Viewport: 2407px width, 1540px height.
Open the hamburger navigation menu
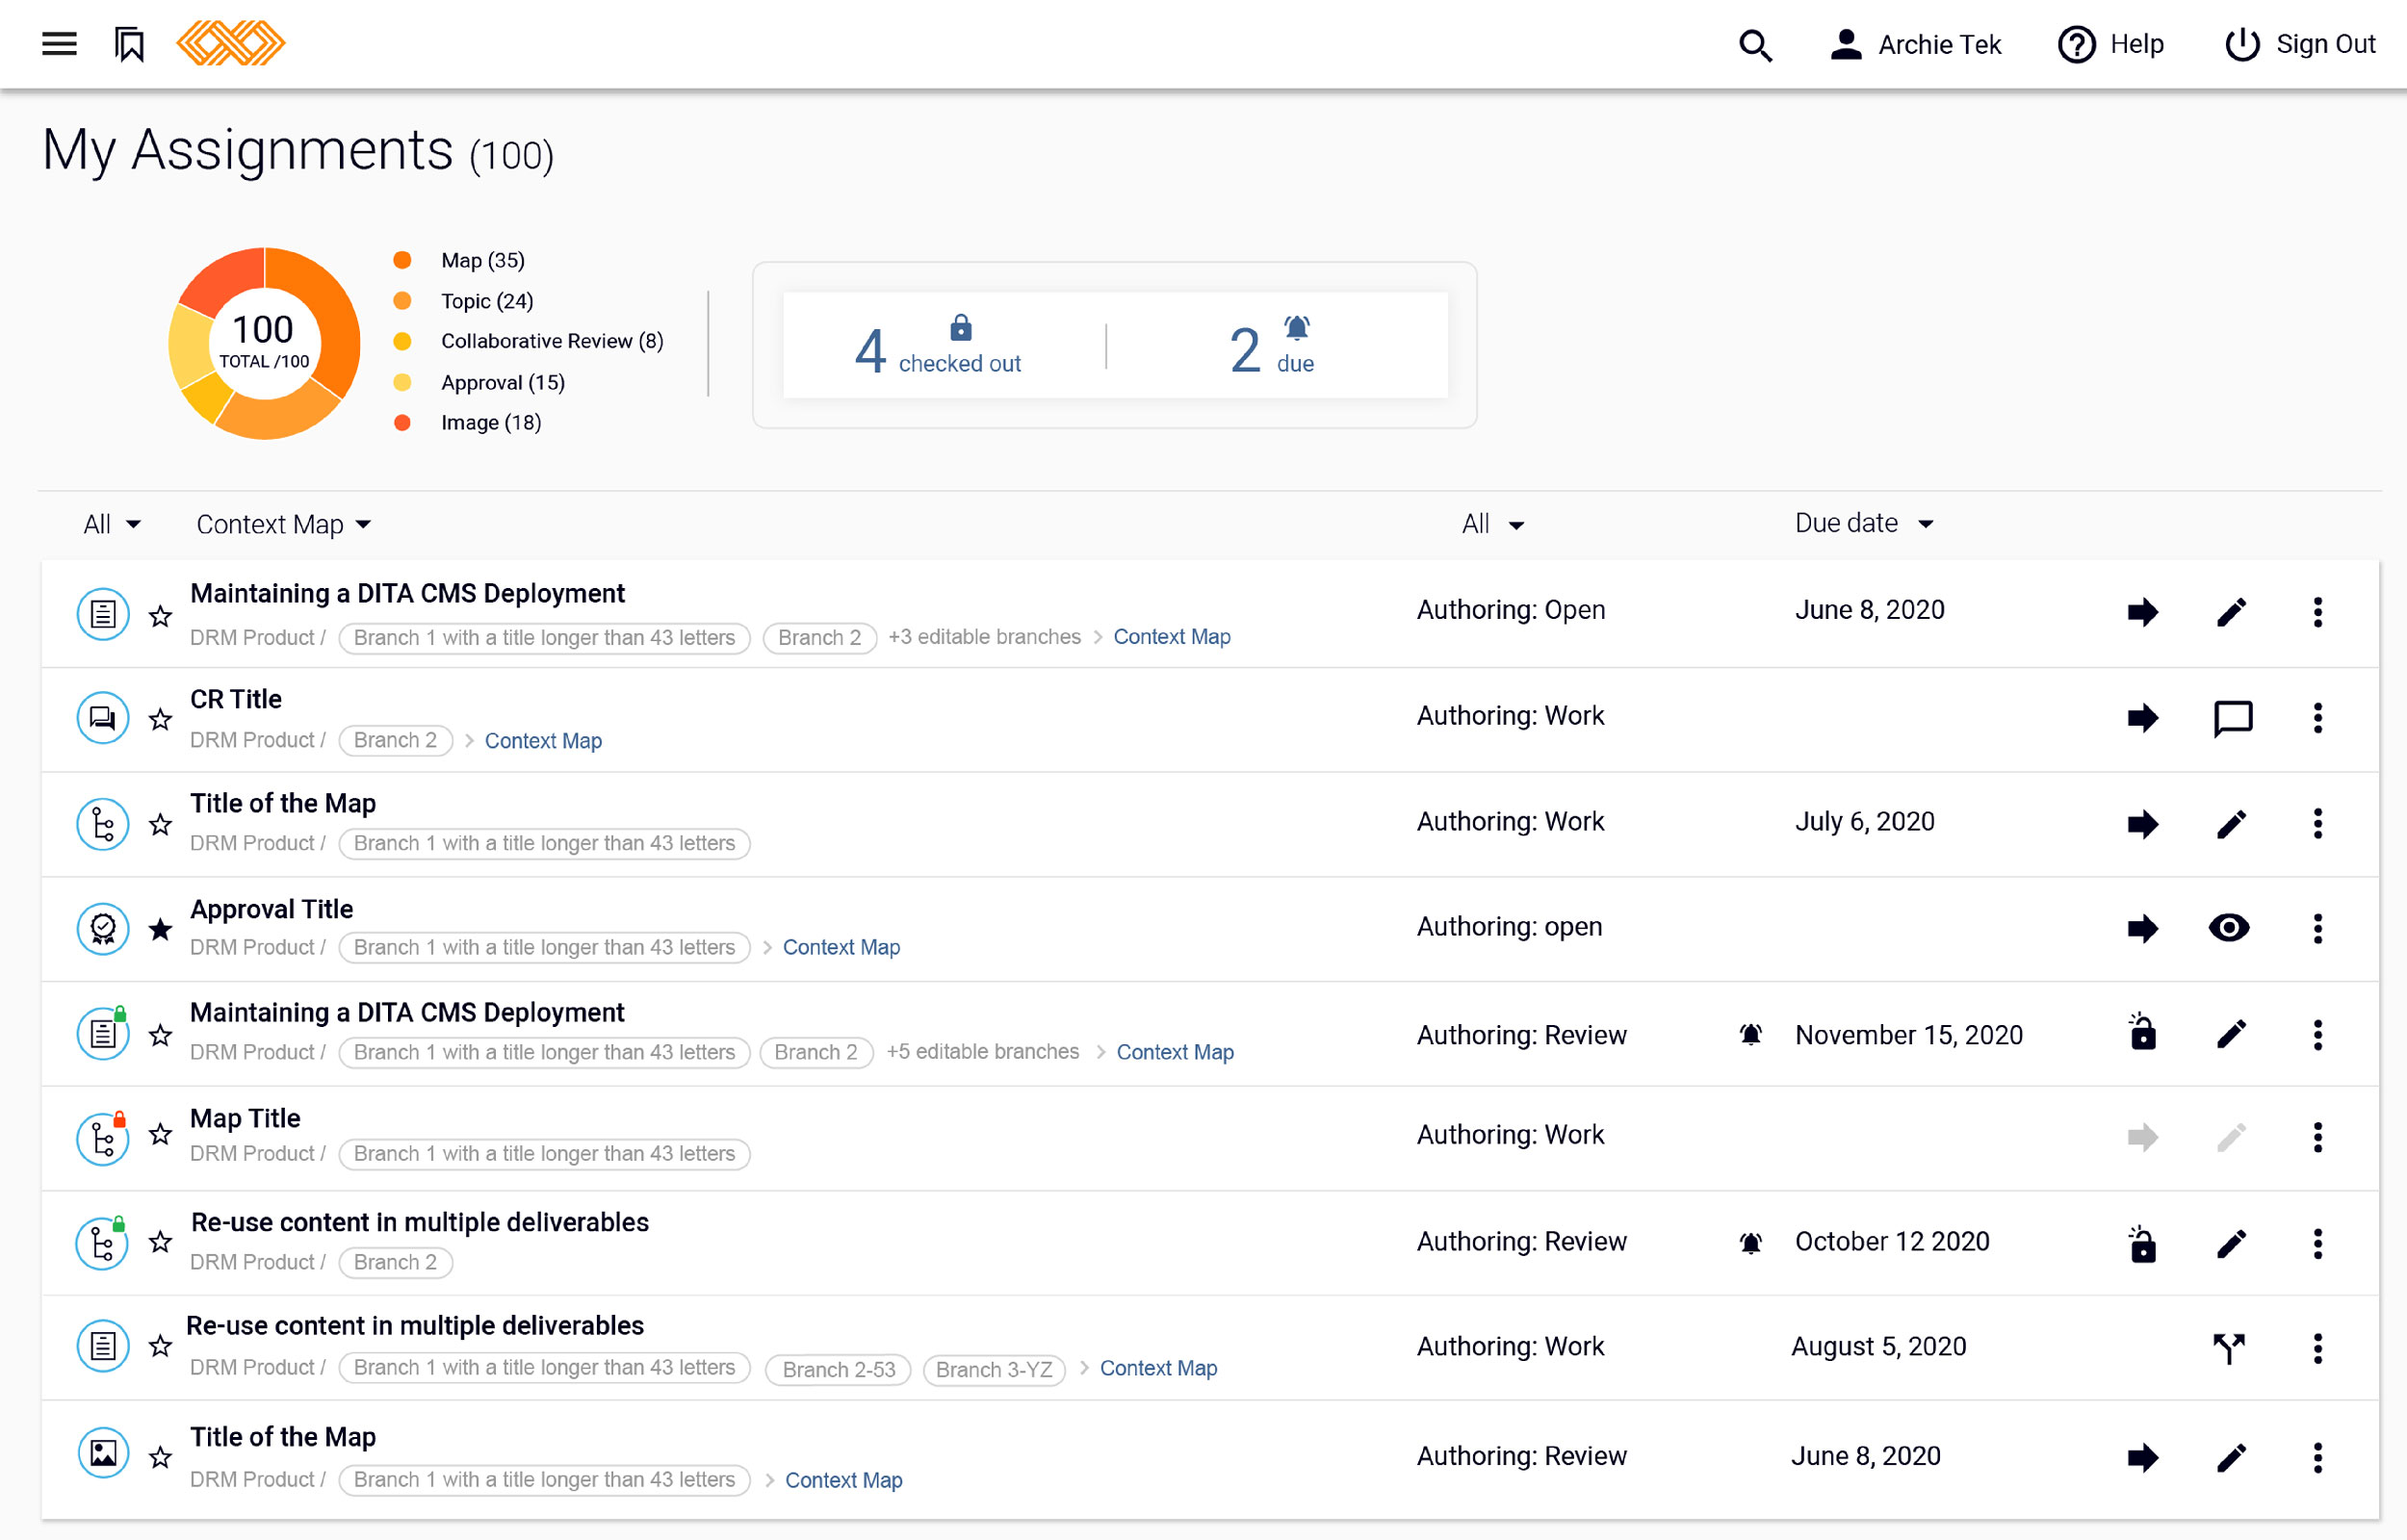point(59,44)
